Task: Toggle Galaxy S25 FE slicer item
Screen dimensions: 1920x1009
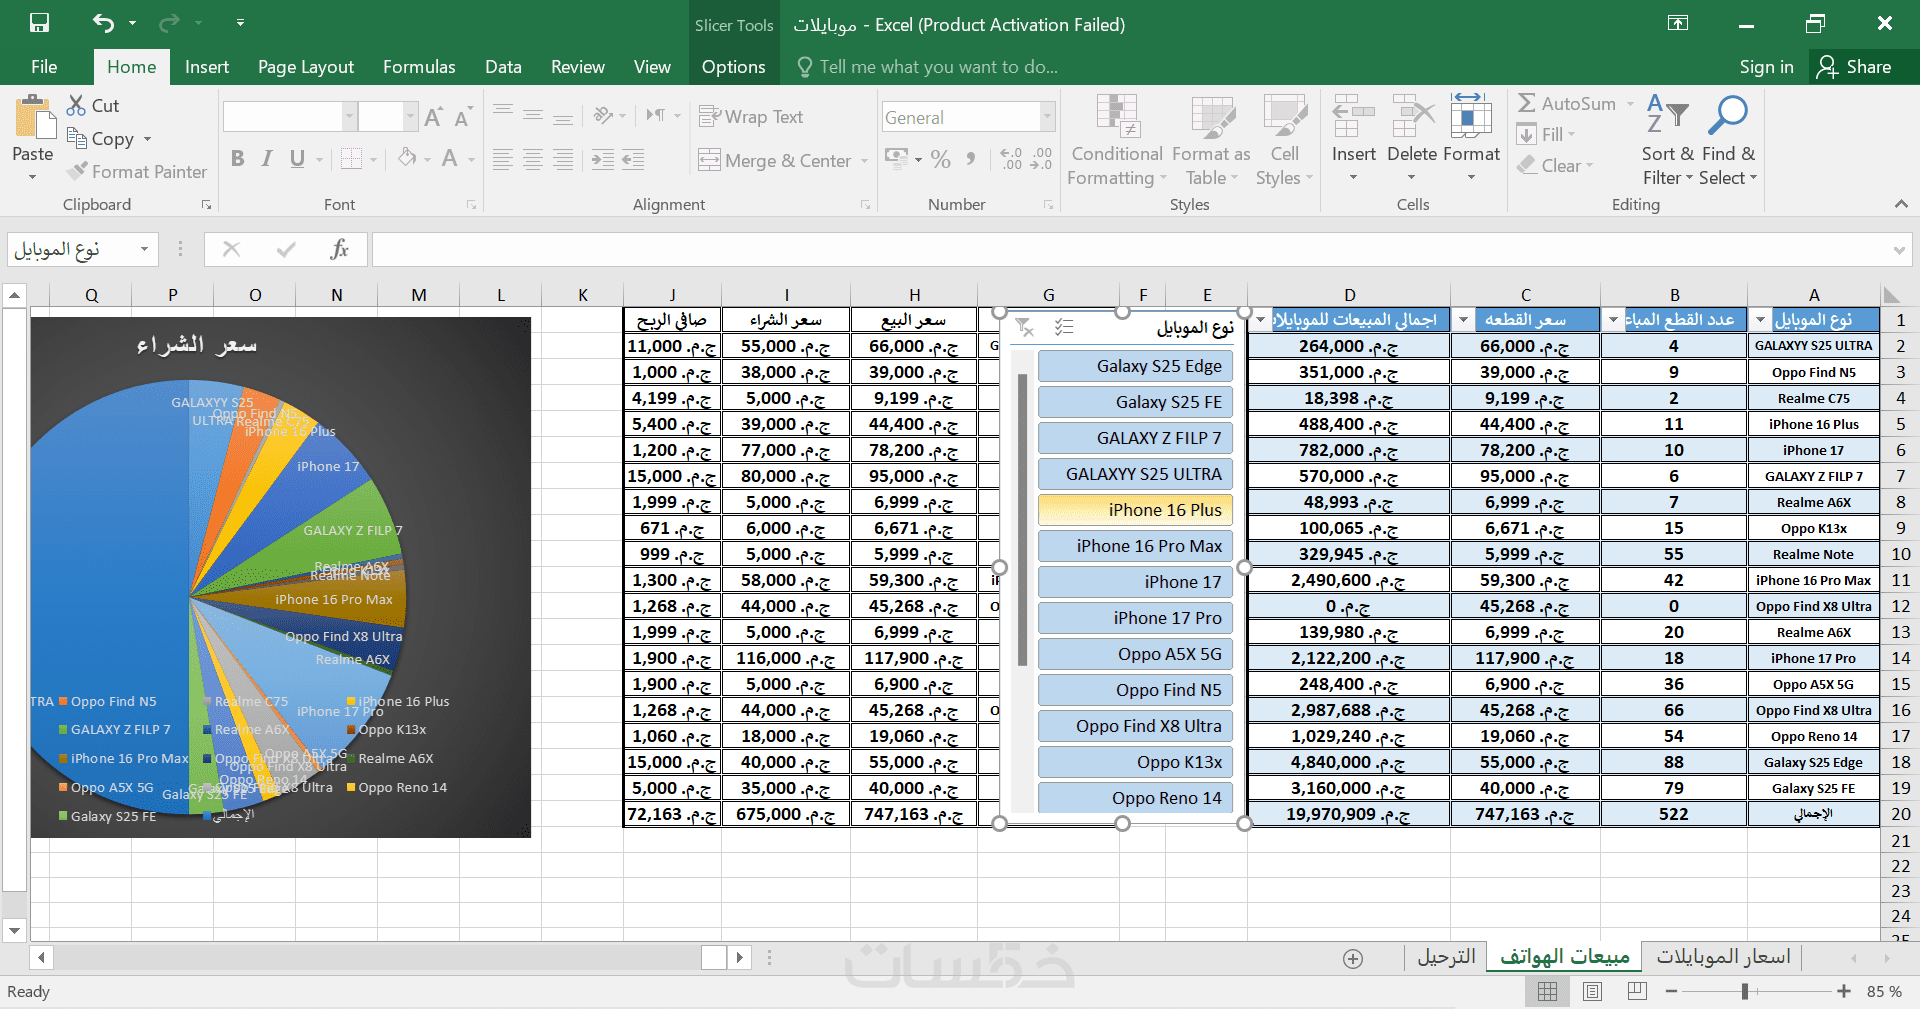Action: tap(1135, 402)
